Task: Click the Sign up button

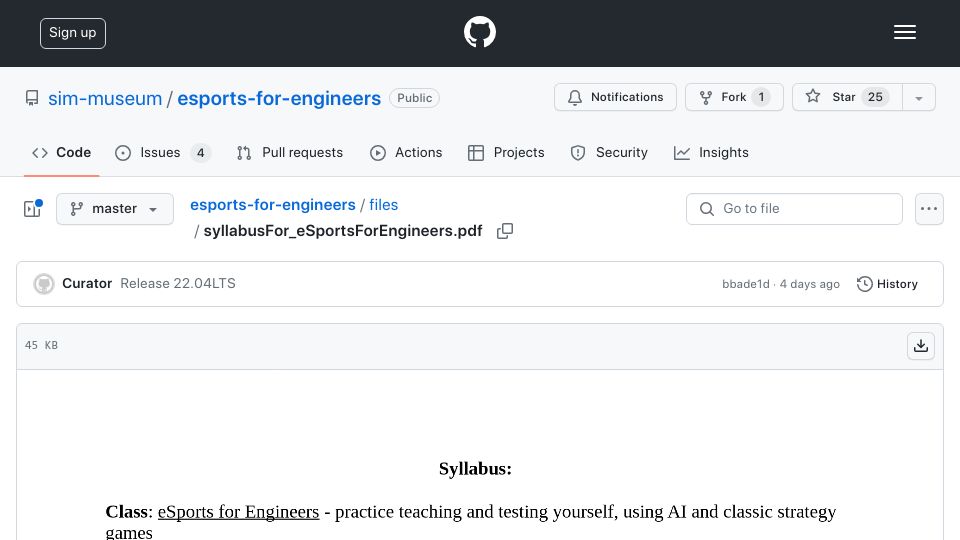Action: (73, 33)
